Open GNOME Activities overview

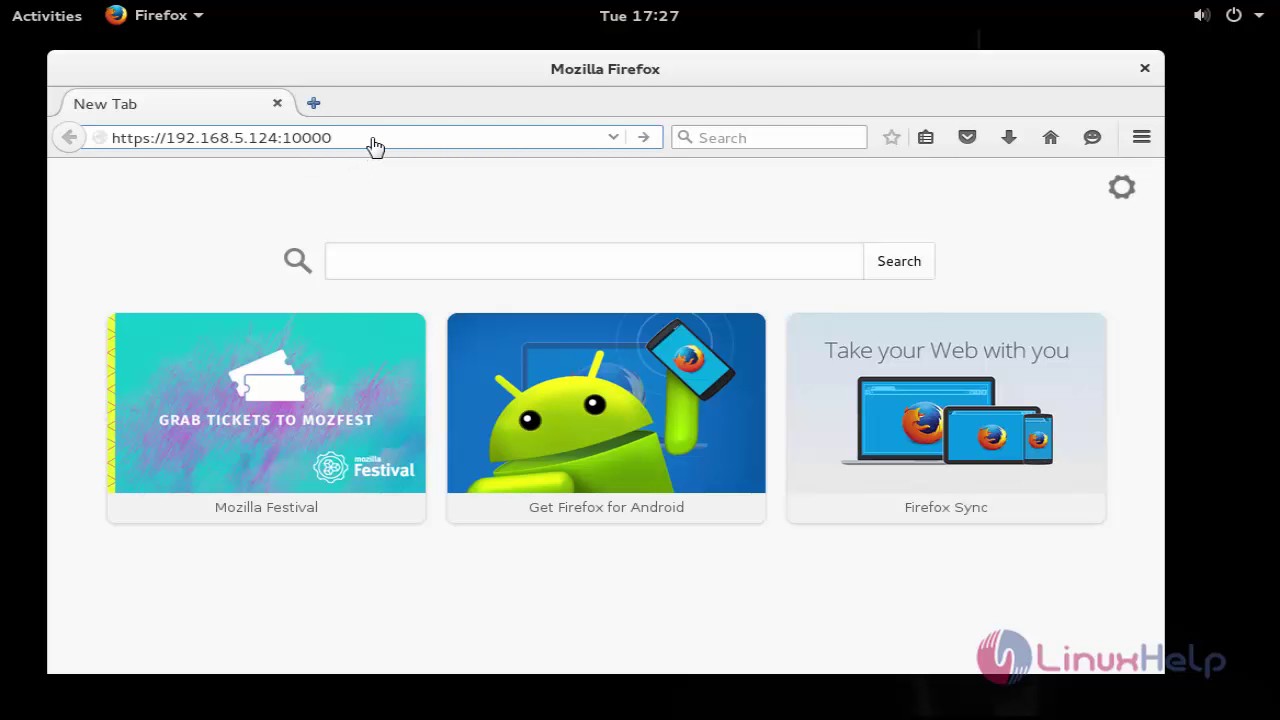click(47, 15)
